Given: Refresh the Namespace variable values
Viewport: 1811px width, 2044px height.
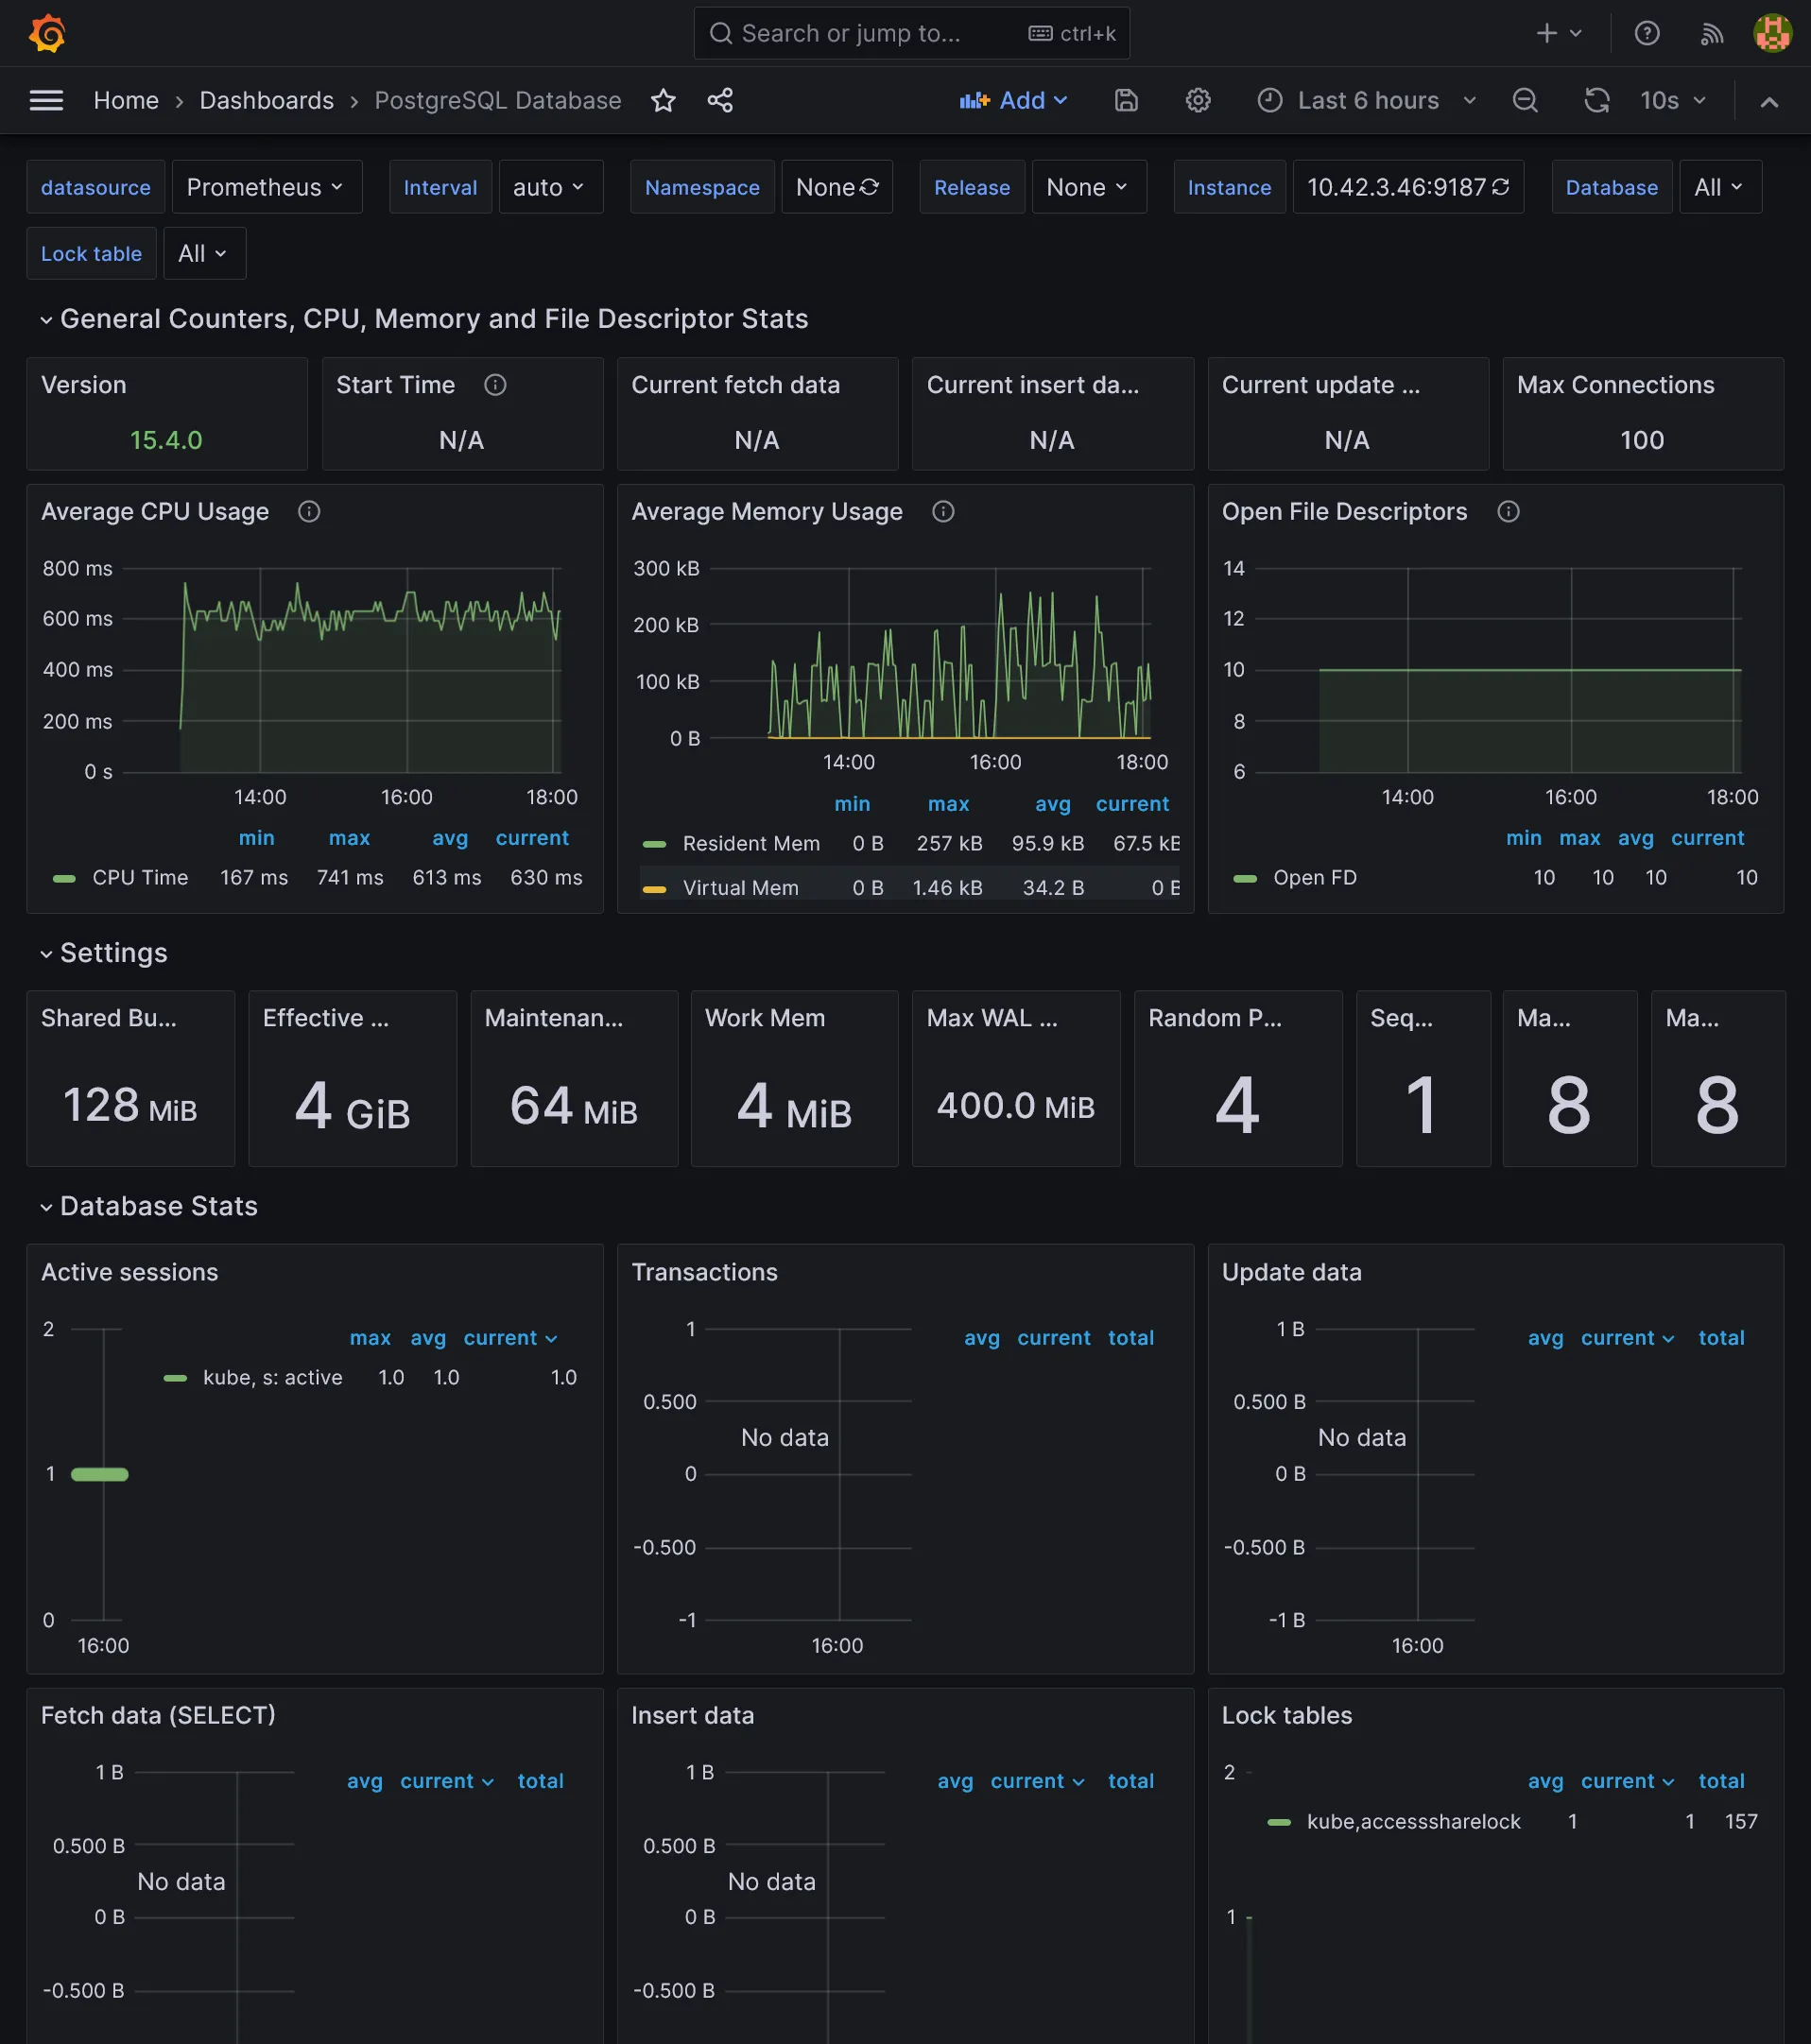Looking at the screenshot, I should (869, 187).
